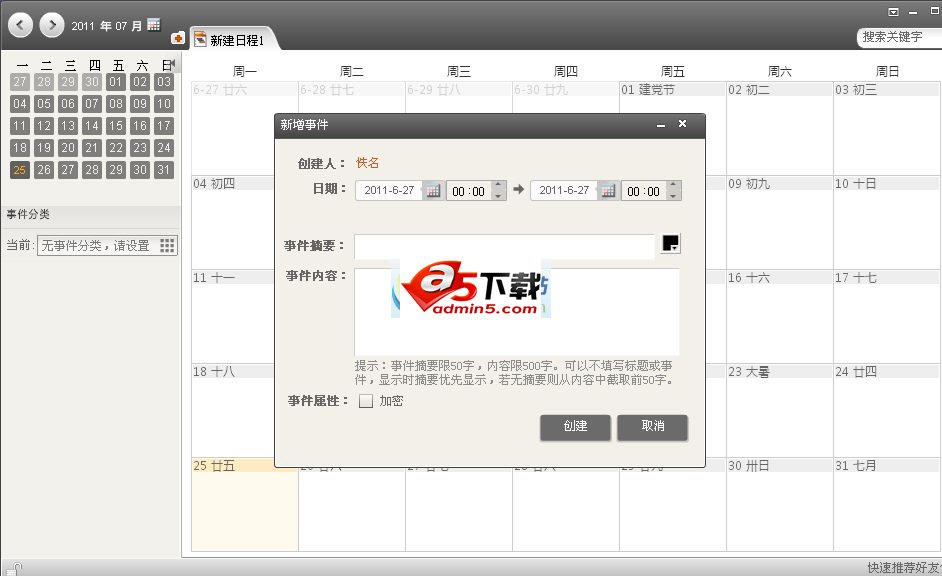The image size is (942, 576).
Task: Open month picker calendar icon beside 2011年07月
Action: point(154,25)
